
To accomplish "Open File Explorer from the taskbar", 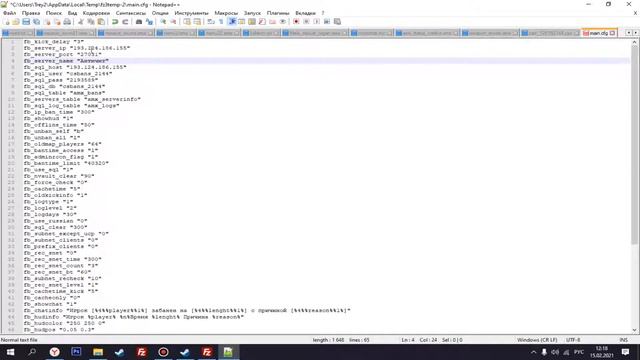I will [x=98, y=352].
